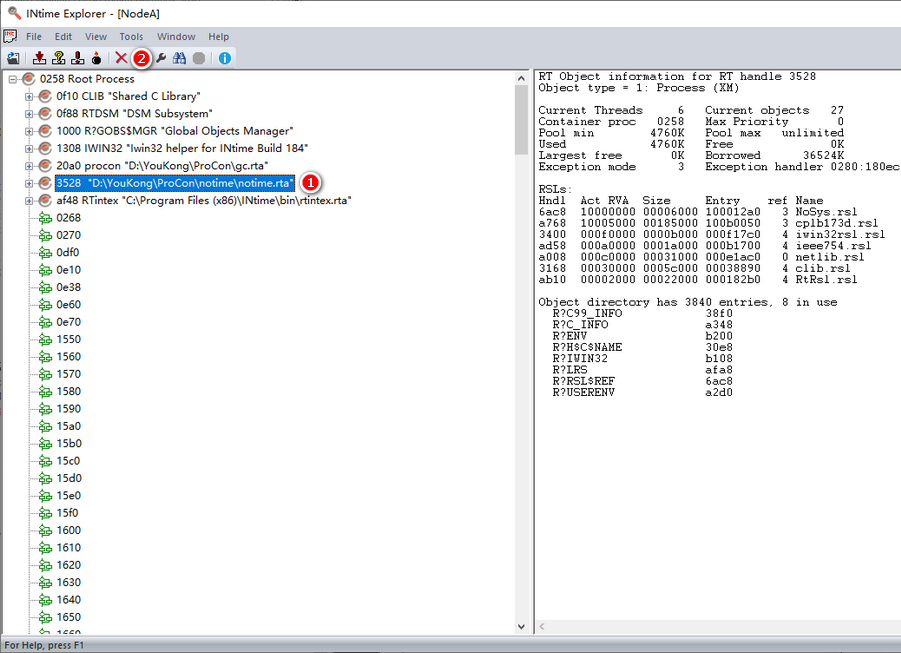
Task: Click tree scrollbar down arrow
Action: pos(521,627)
